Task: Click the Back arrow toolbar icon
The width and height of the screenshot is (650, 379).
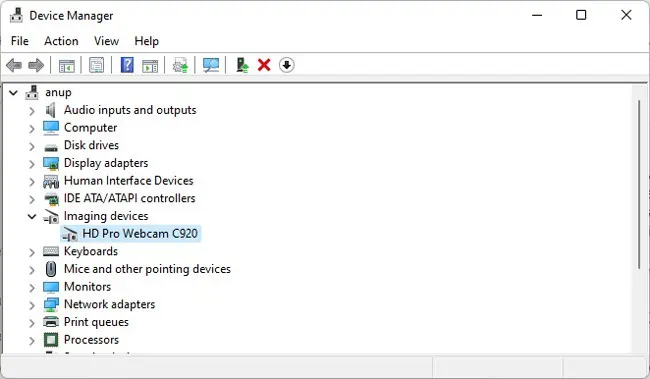Action: pyautogui.click(x=14, y=65)
